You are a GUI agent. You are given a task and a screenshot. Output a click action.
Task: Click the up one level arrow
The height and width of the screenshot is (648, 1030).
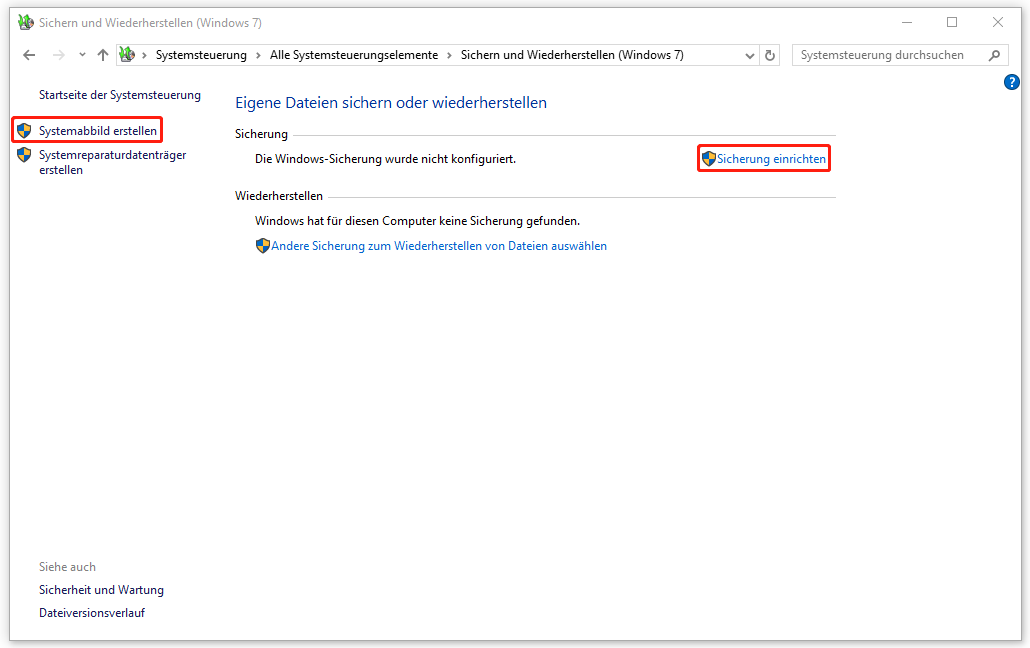click(x=103, y=56)
